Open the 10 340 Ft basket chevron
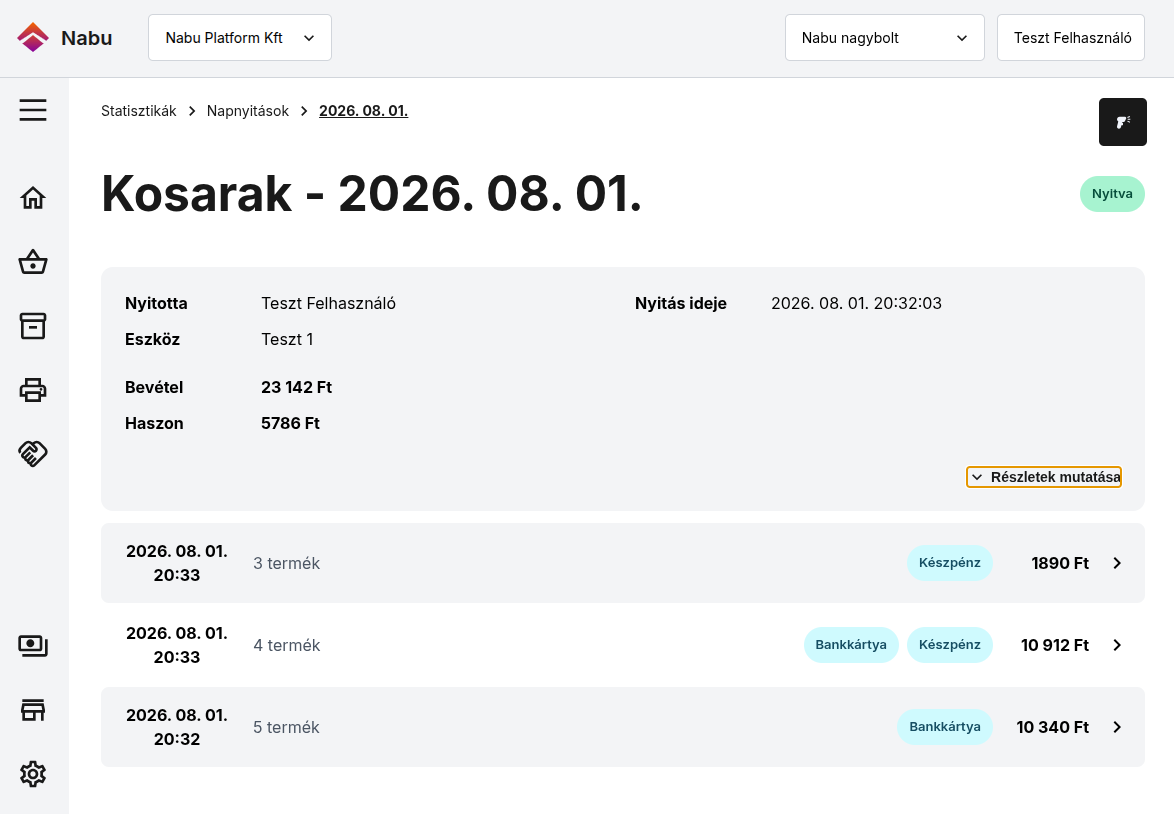The image size is (1174, 814). pyautogui.click(x=1117, y=727)
